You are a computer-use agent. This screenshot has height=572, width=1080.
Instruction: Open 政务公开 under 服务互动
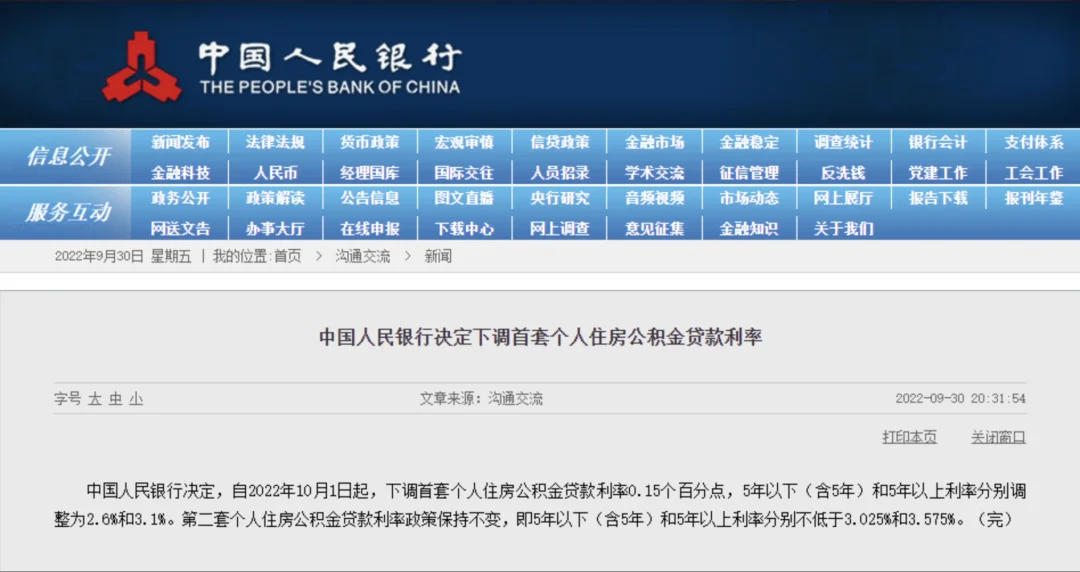[x=180, y=198]
